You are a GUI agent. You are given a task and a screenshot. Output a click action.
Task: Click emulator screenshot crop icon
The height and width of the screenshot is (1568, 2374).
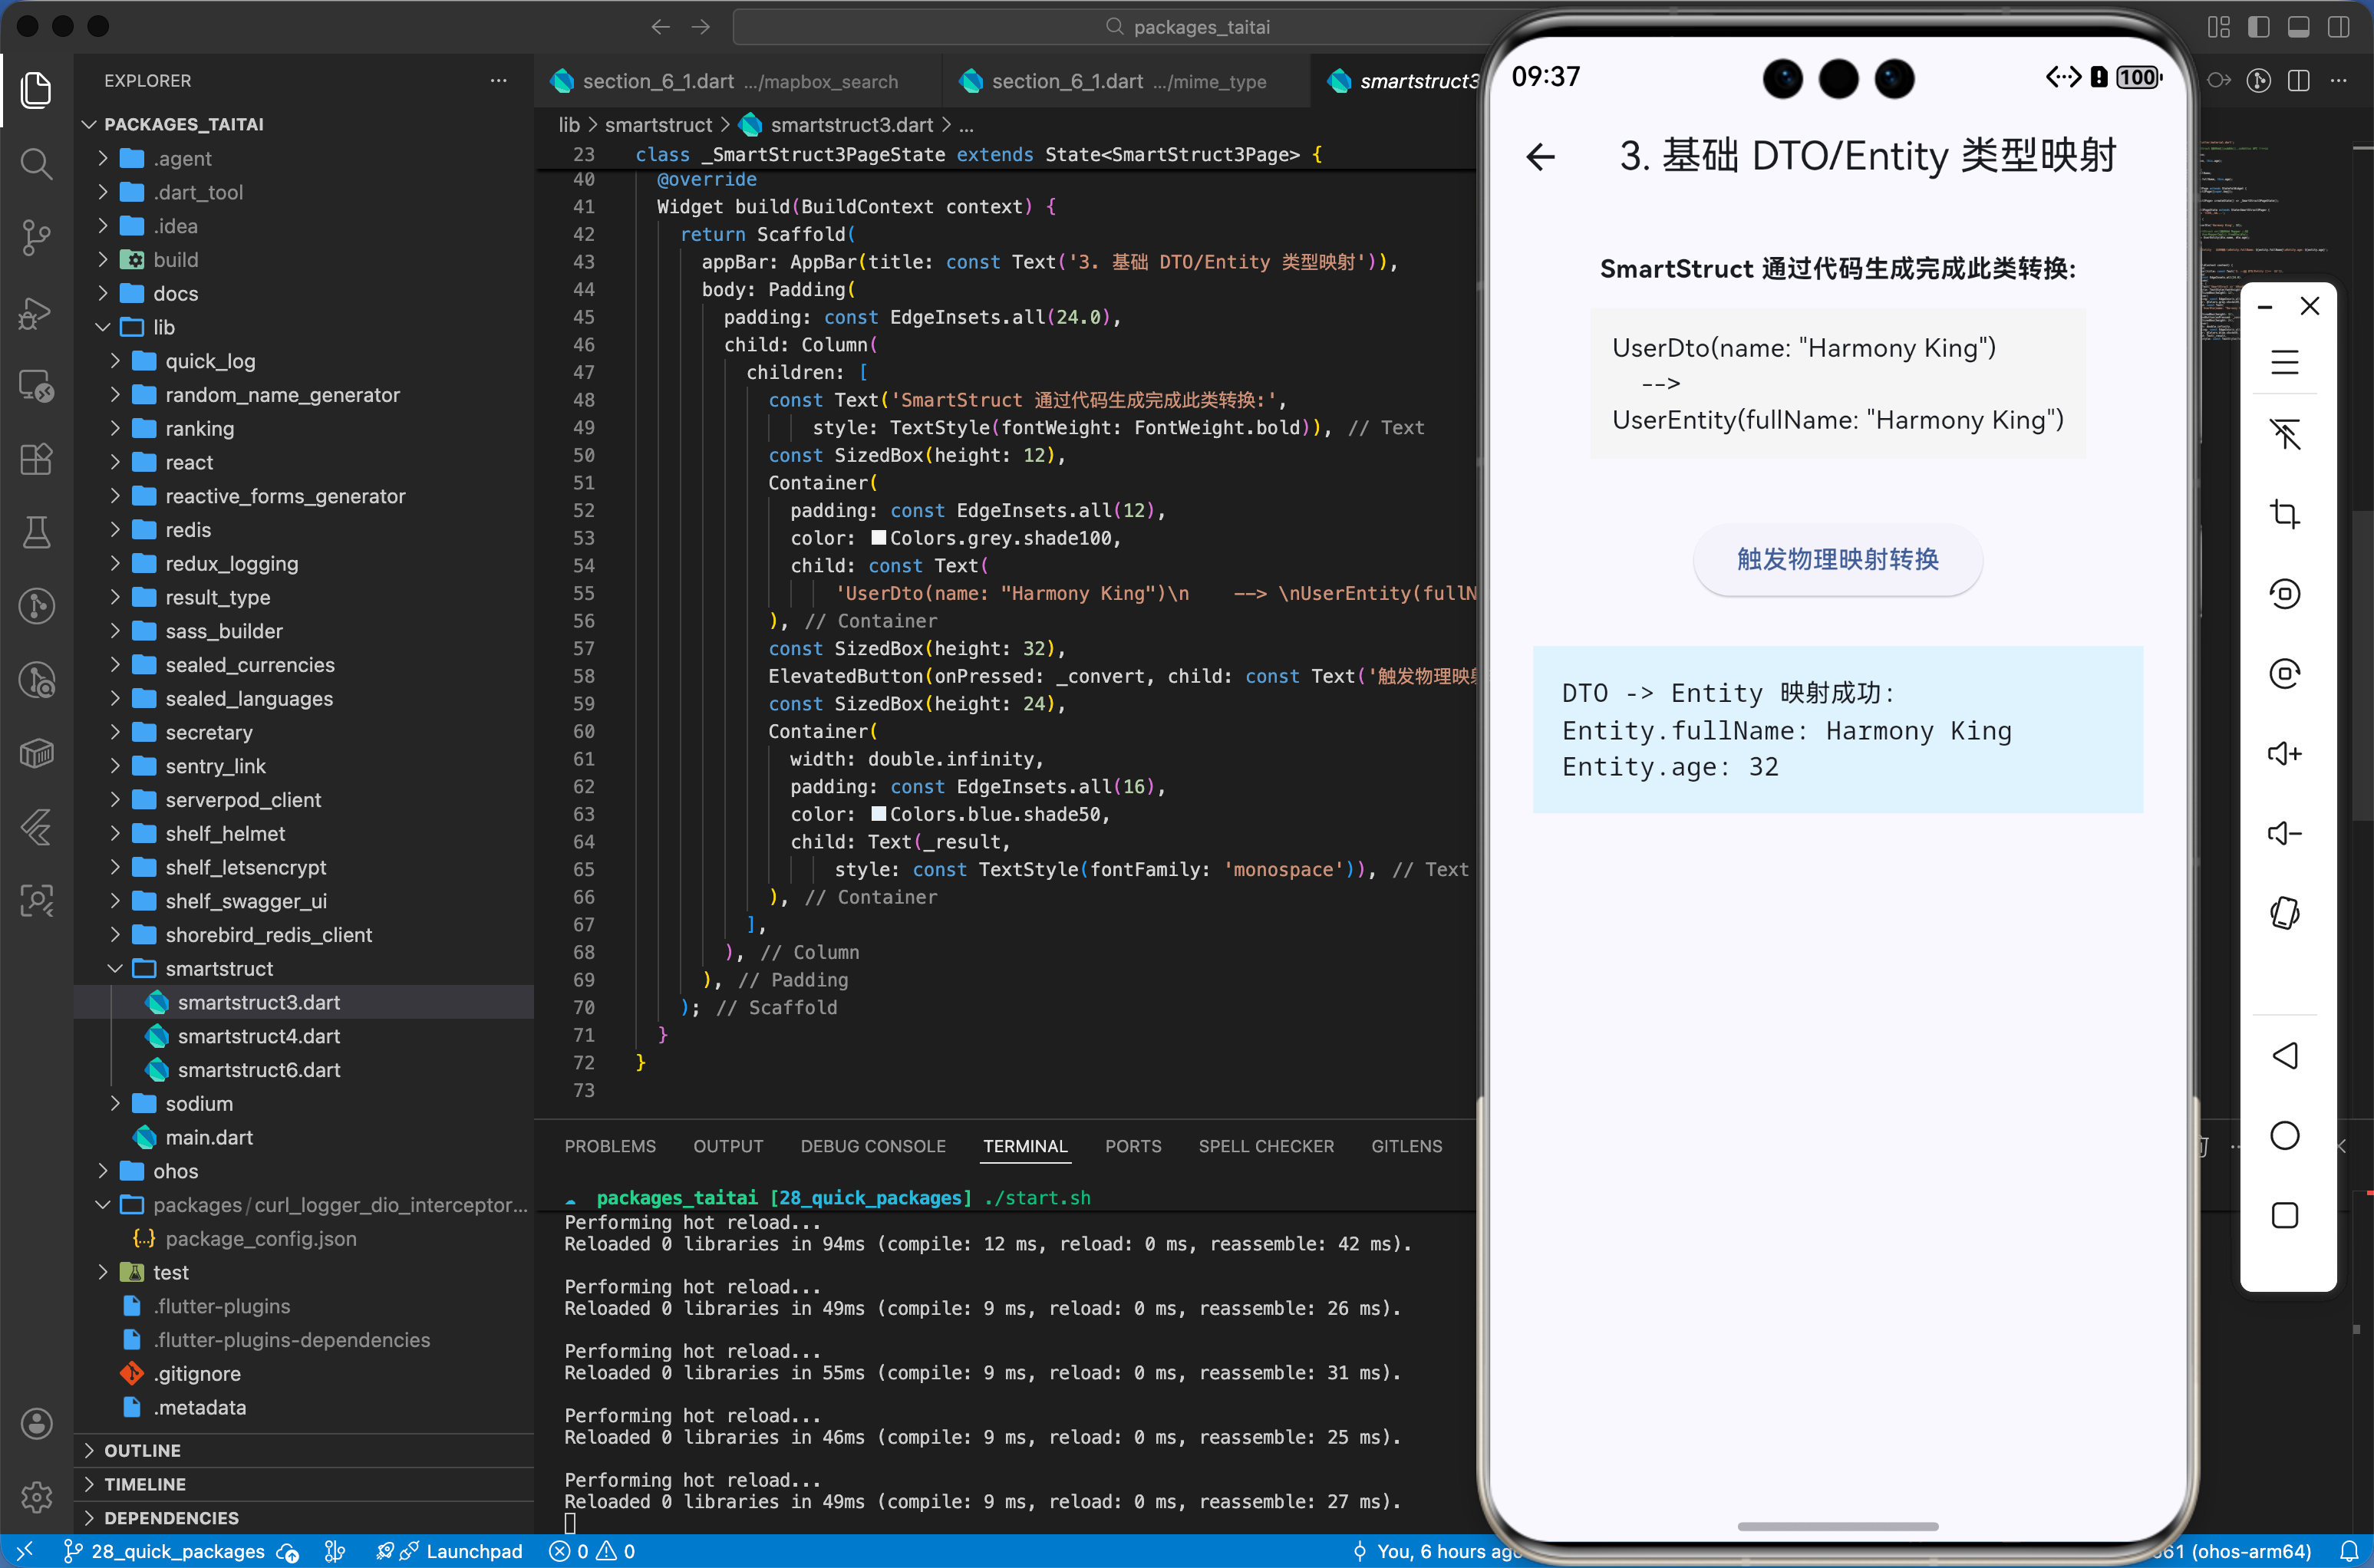click(x=2284, y=514)
